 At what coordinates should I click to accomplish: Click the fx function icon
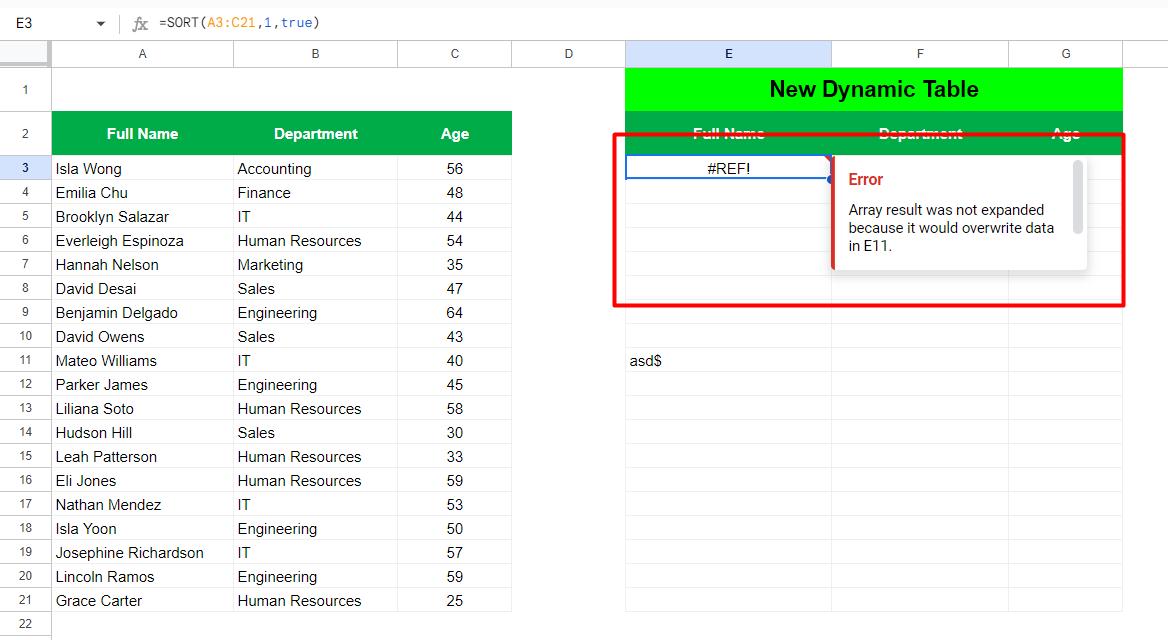pos(139,24)
